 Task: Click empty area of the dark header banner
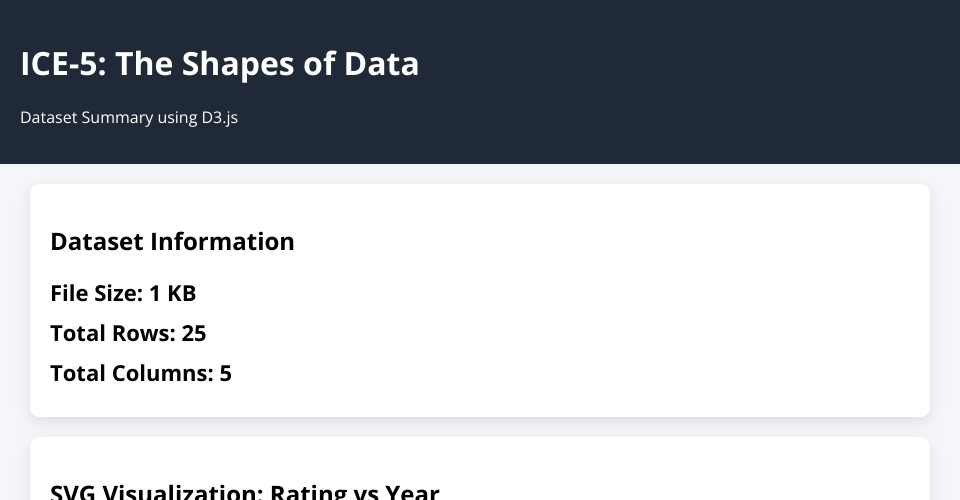pyautogui.click(x=700, y=80)
